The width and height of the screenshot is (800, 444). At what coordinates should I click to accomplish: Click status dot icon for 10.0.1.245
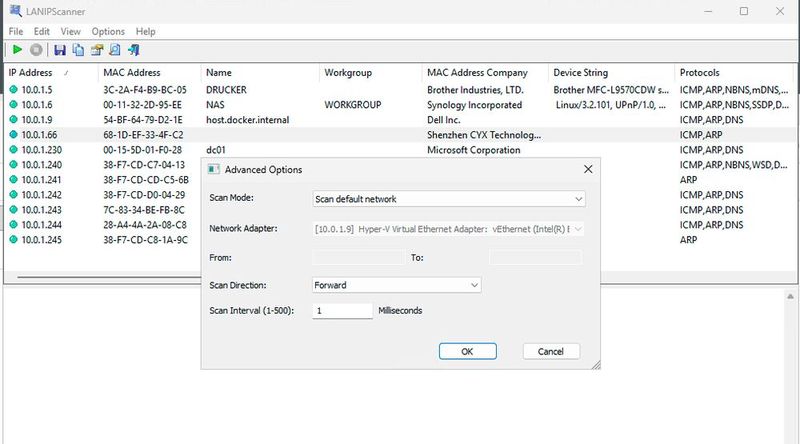13,239
